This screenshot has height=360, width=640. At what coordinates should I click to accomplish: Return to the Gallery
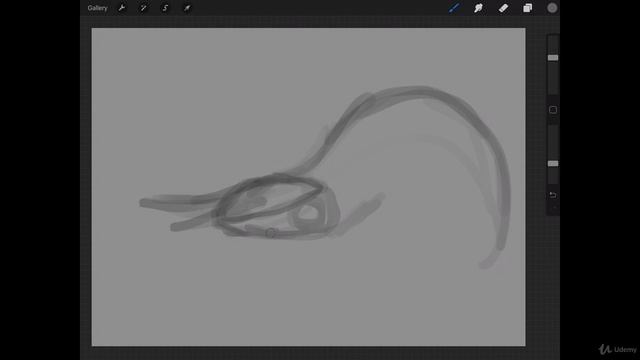pyautogui.click(x=97, y=8)
